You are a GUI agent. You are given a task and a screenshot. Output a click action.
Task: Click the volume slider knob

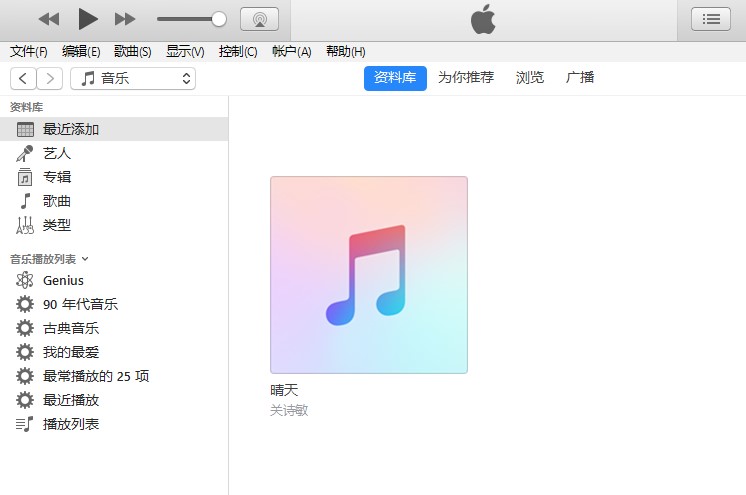219,20
